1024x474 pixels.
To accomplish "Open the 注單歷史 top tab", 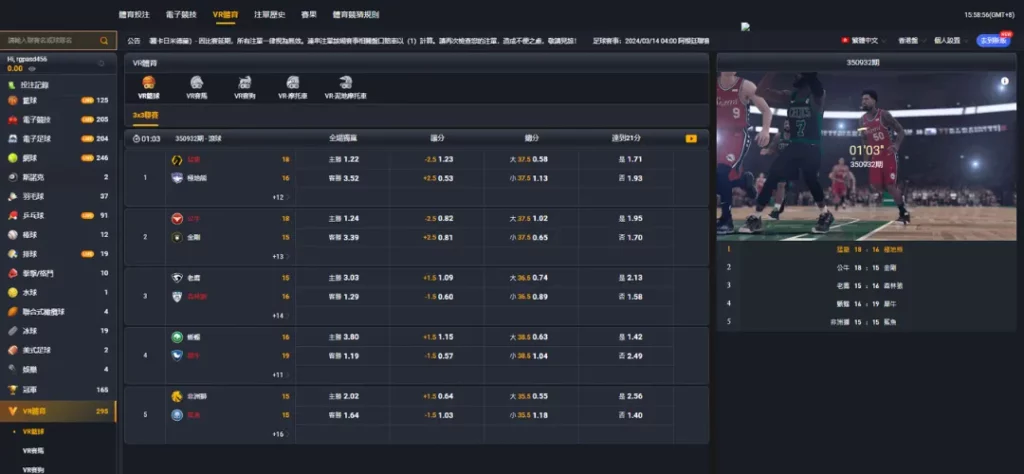I will click(270, 14).
